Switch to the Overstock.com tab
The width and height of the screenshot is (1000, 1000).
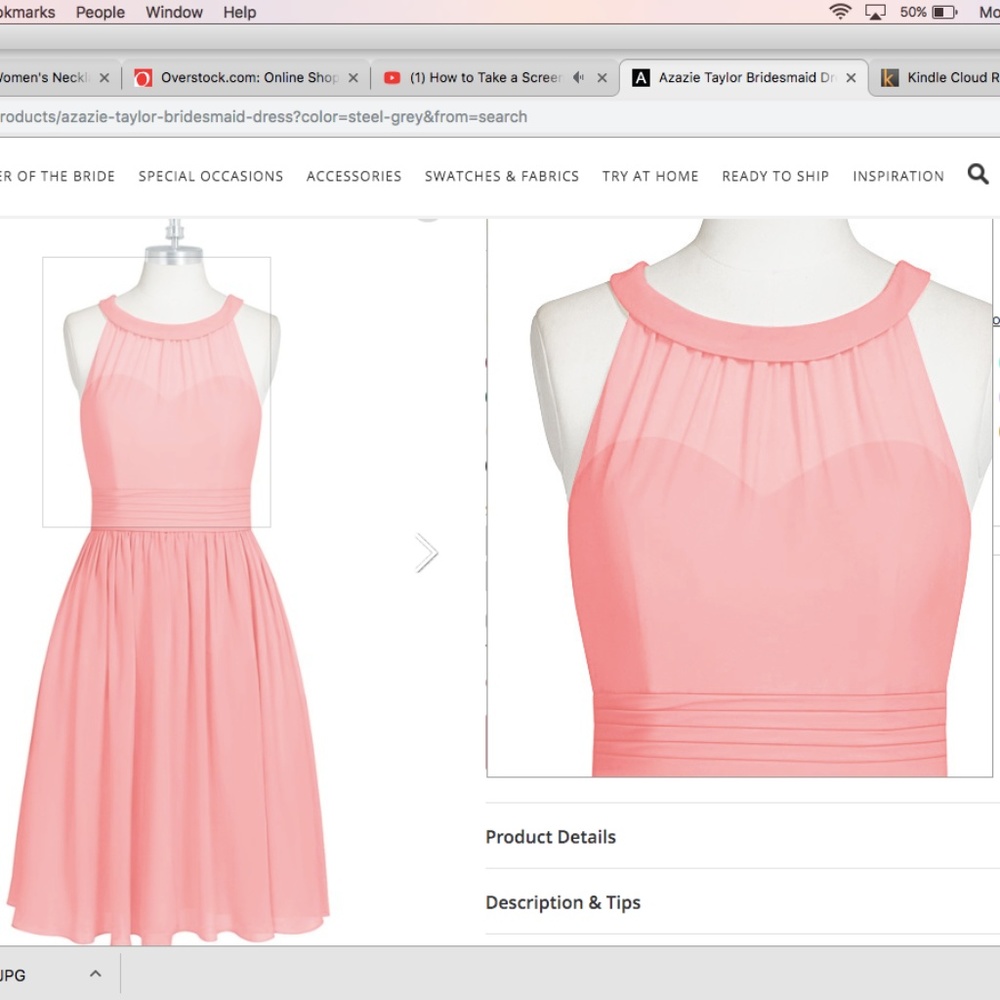246,78
